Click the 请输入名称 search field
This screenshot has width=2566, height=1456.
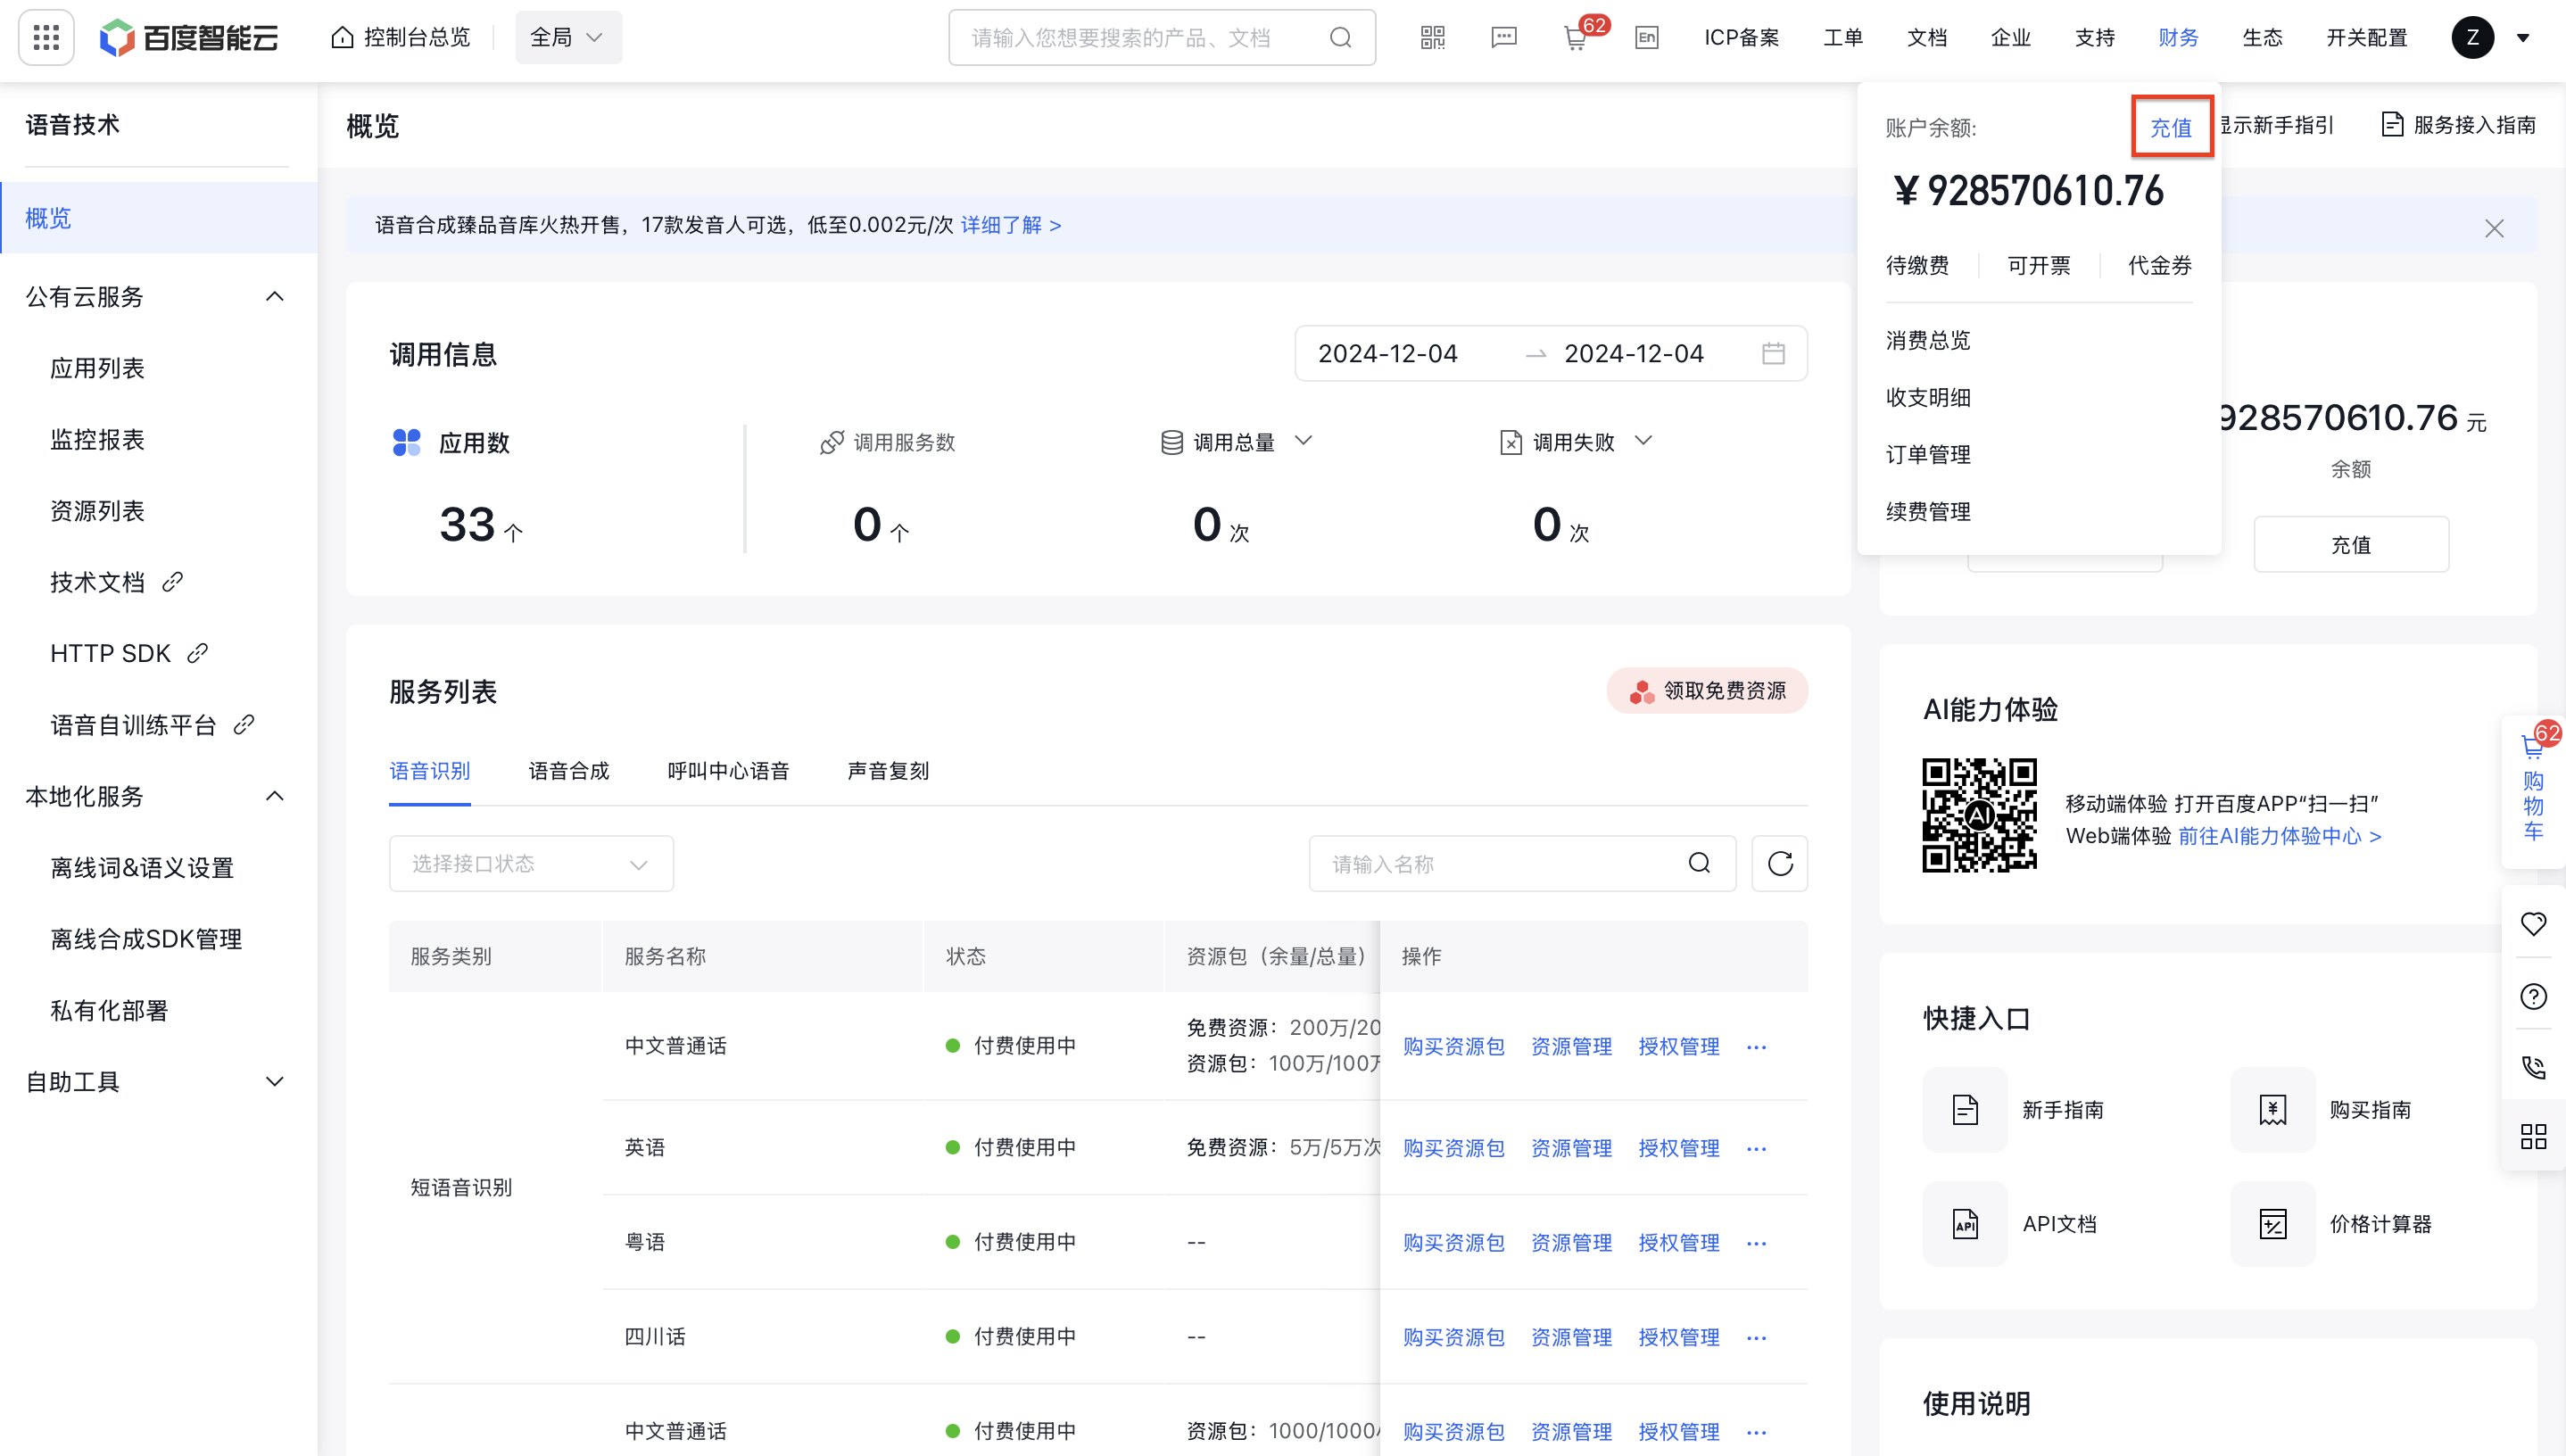(1522, 863)
